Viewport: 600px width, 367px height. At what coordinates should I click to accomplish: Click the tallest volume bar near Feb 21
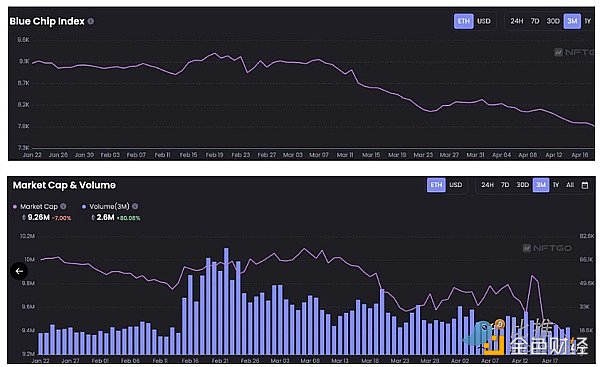226,301
